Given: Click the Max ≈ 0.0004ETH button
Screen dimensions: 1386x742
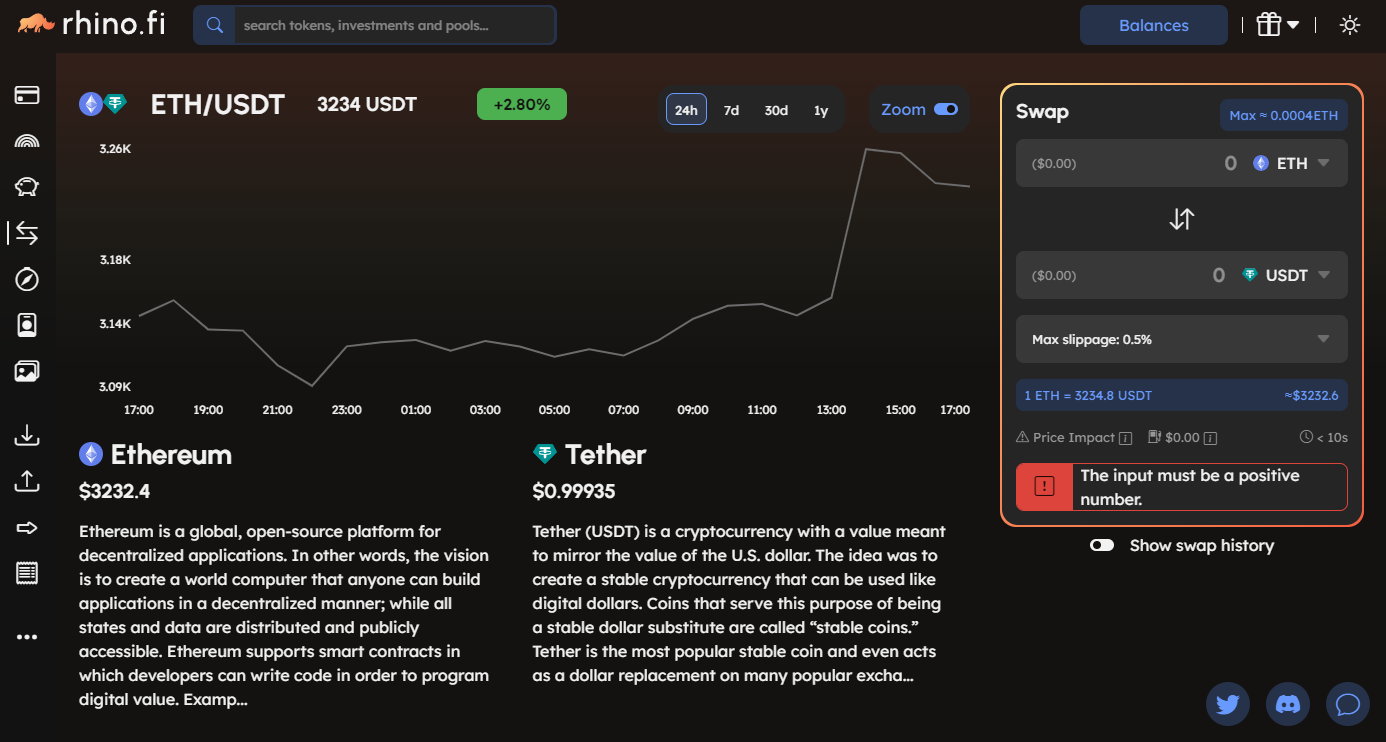Looking at the screenshot, I should coord(1283,115).
